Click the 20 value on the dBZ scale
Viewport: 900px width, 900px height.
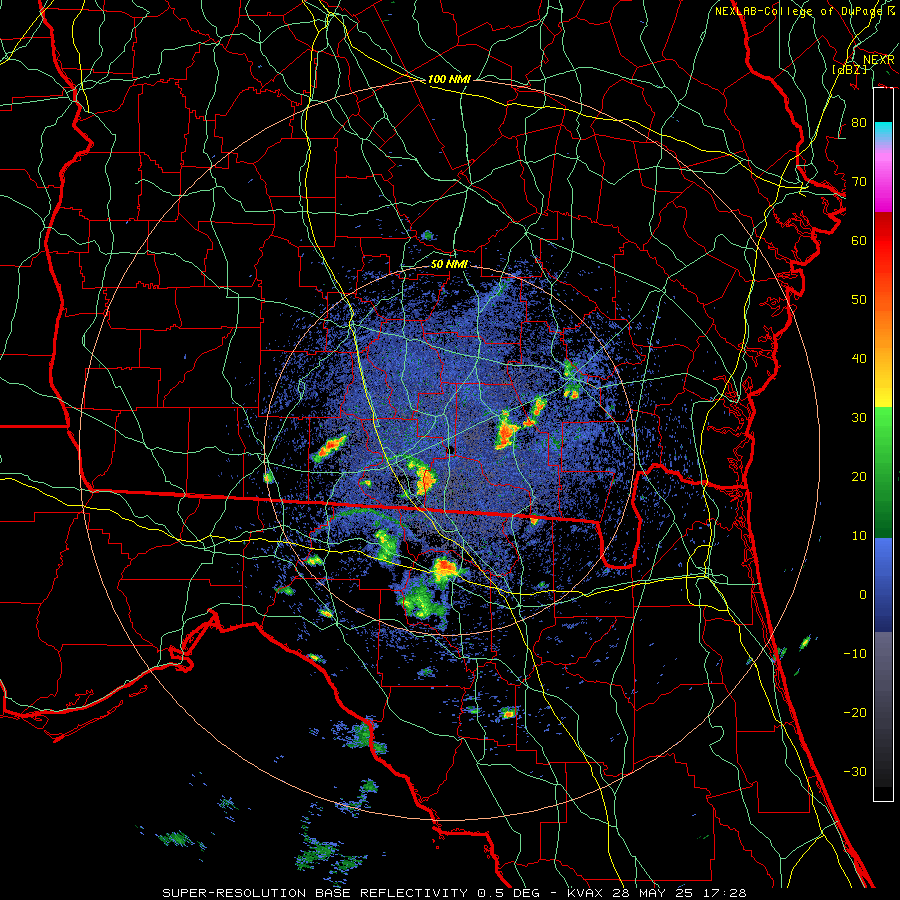859,476
